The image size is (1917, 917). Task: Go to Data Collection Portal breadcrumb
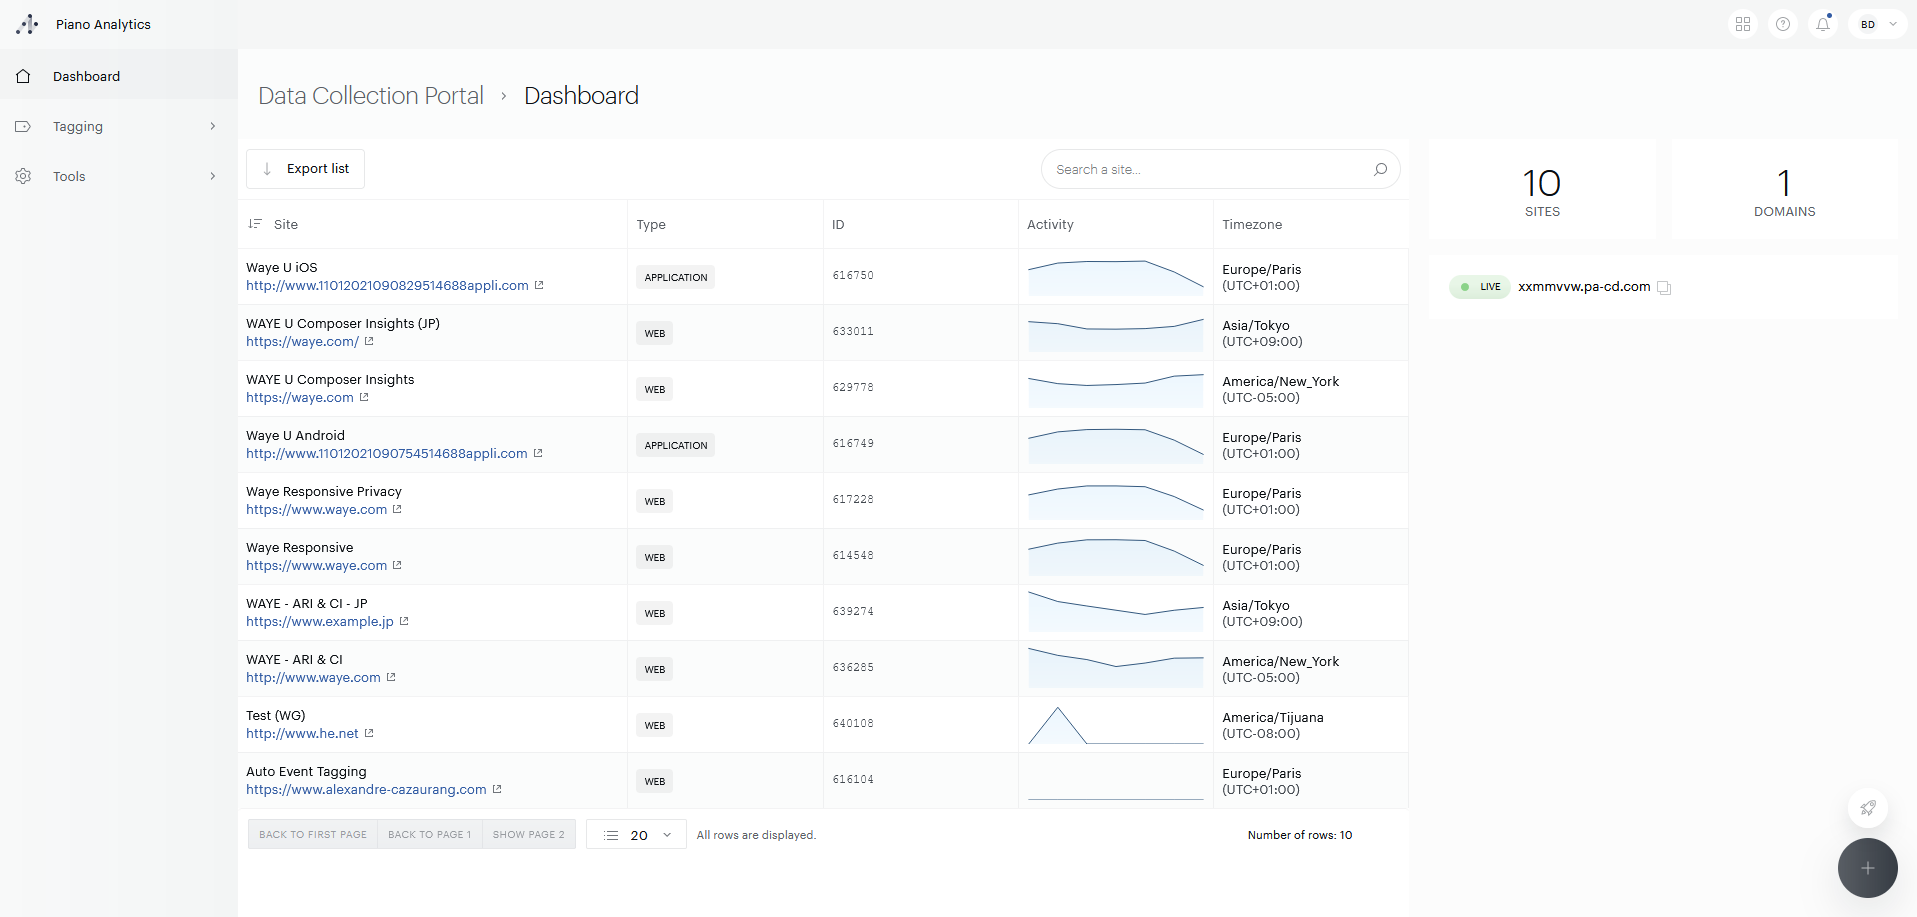370,96
